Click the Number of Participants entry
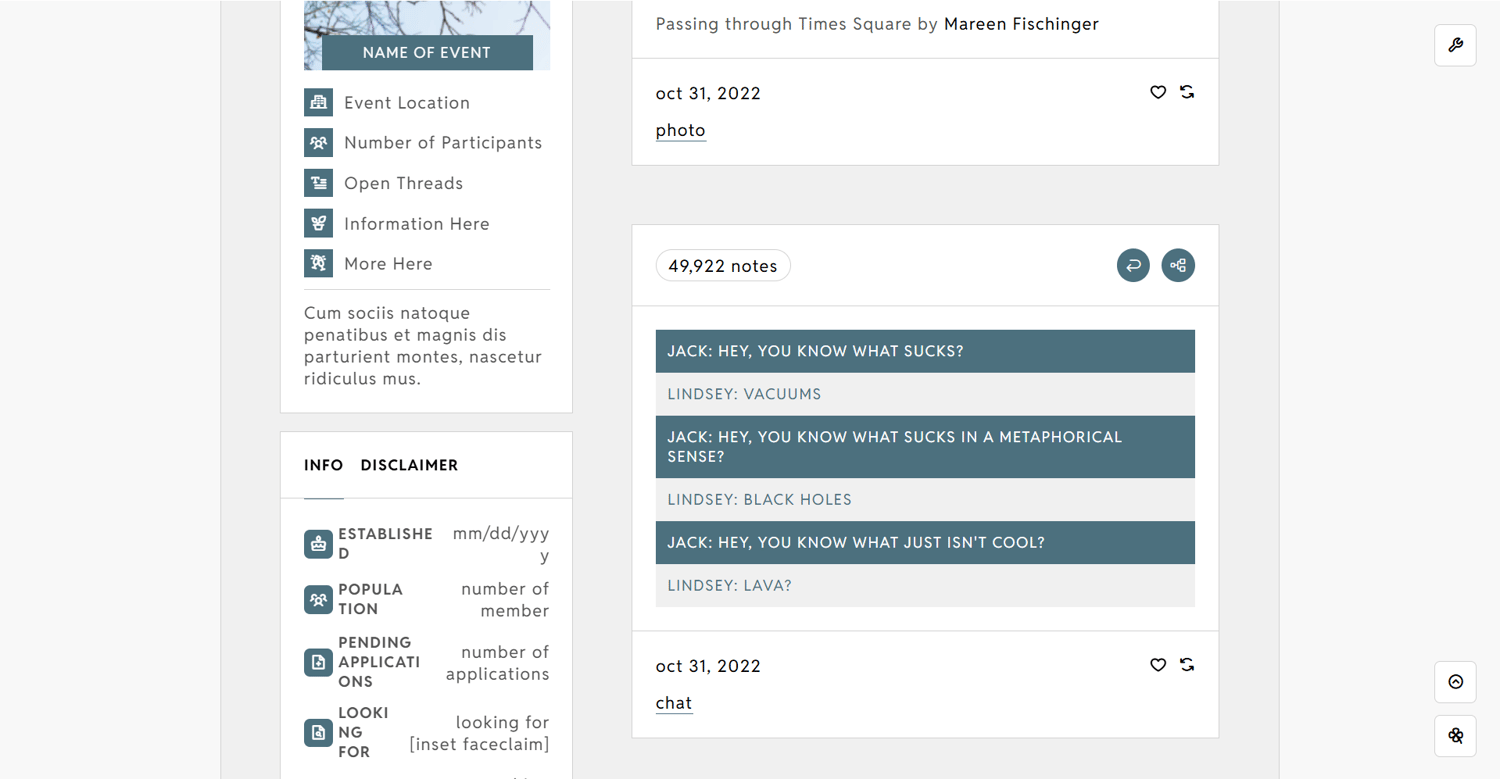The height and width of the screenshot is (779, 1500). [x=442, y=143]
